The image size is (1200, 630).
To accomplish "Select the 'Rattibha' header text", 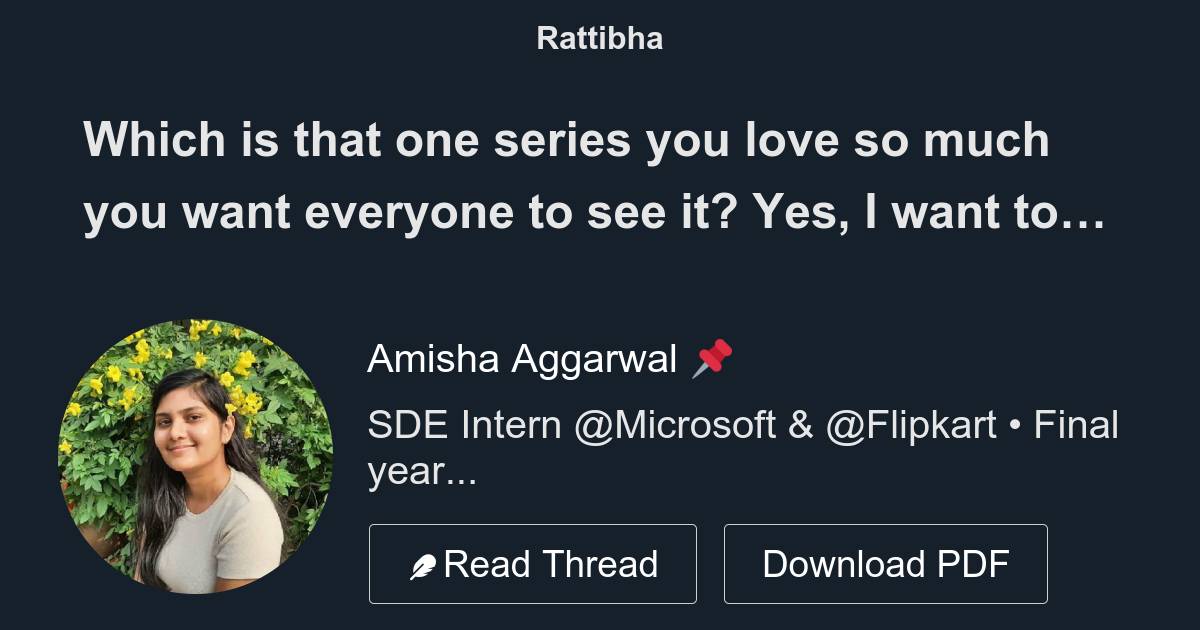I will [599, 38].
